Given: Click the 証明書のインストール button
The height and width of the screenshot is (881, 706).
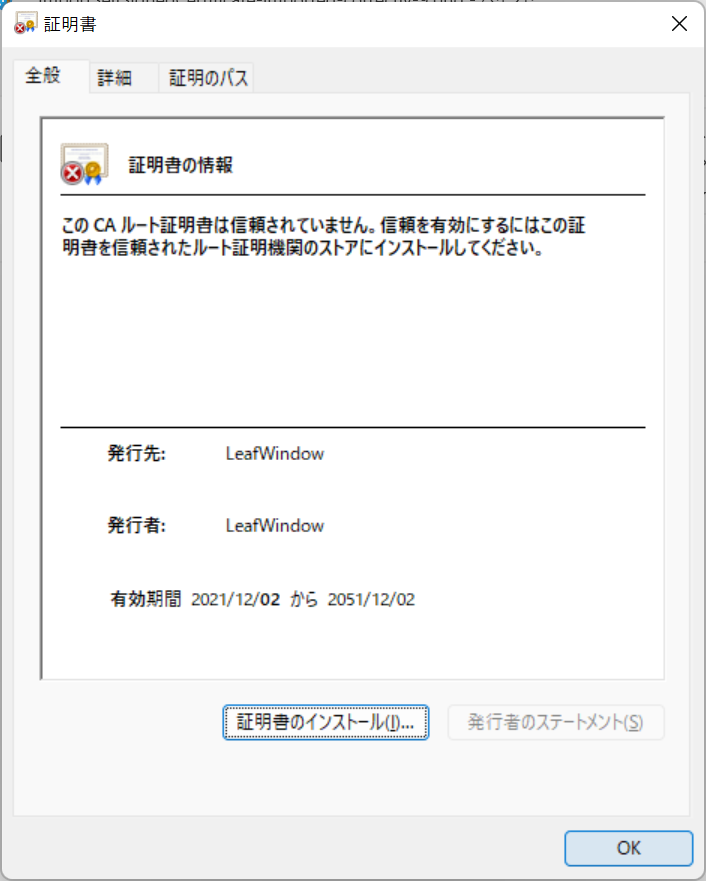Looking at the screenshot, I should tap(326, 723).
